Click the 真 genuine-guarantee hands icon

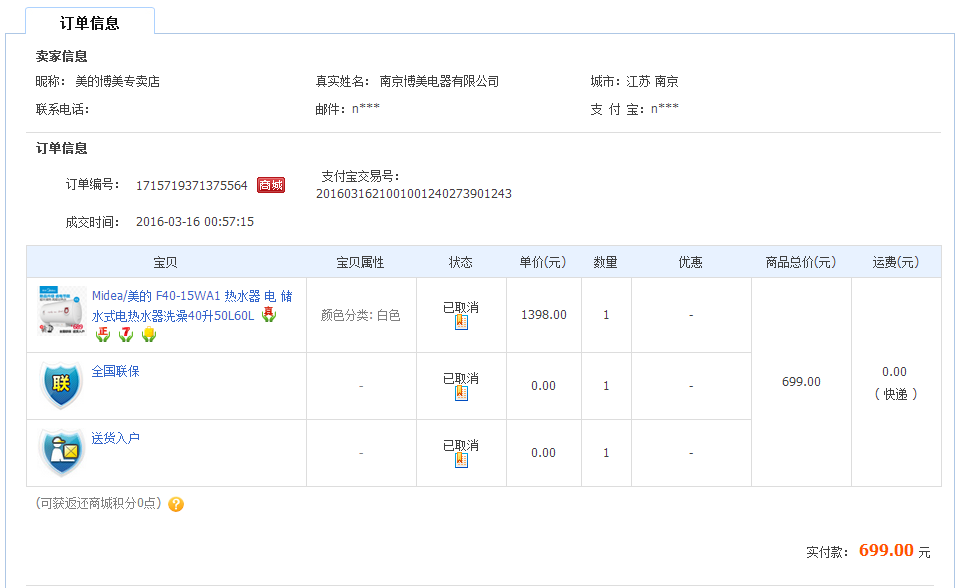tap(269, 314)
